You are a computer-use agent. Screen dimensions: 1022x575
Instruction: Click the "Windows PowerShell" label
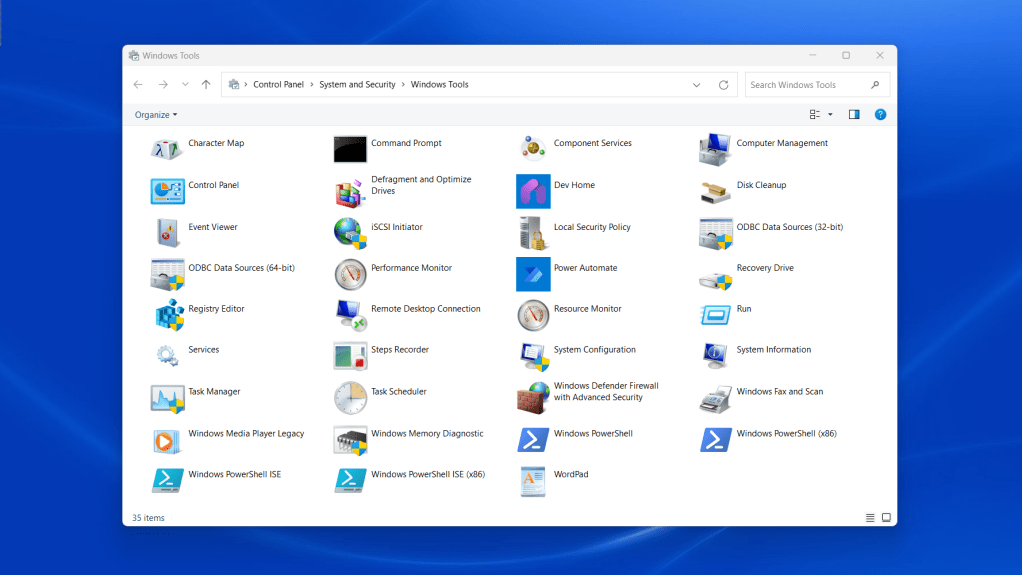593,434
